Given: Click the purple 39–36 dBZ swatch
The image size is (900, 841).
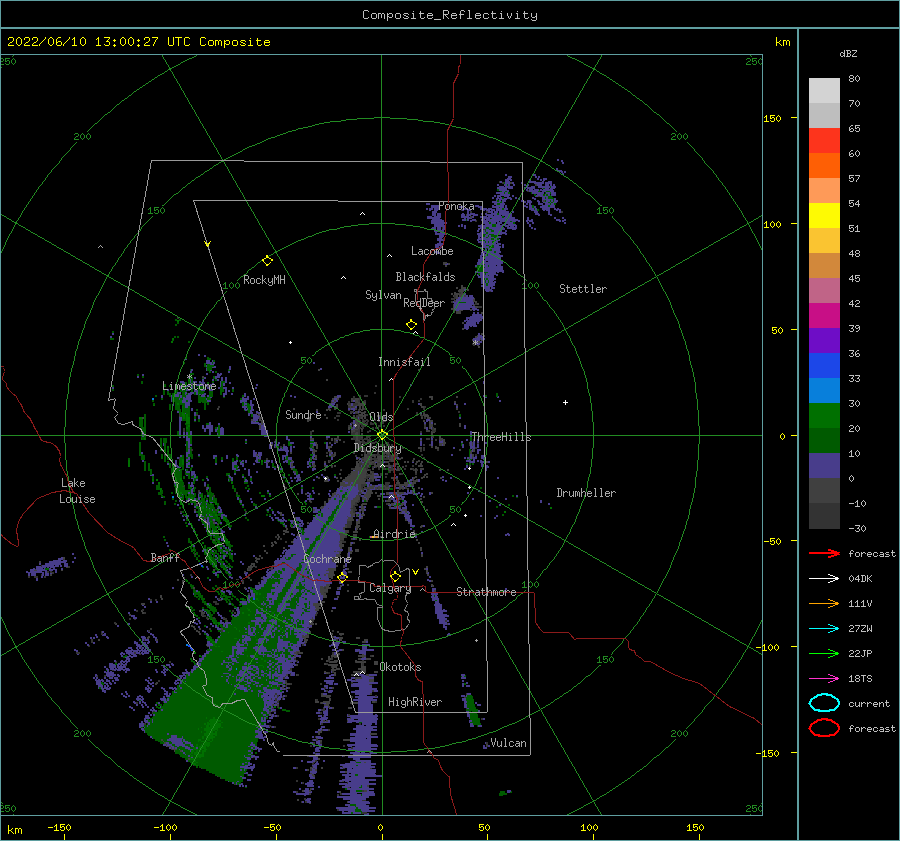Looking at the screenshot, I should pyautogui.click(x=824, y=340).
